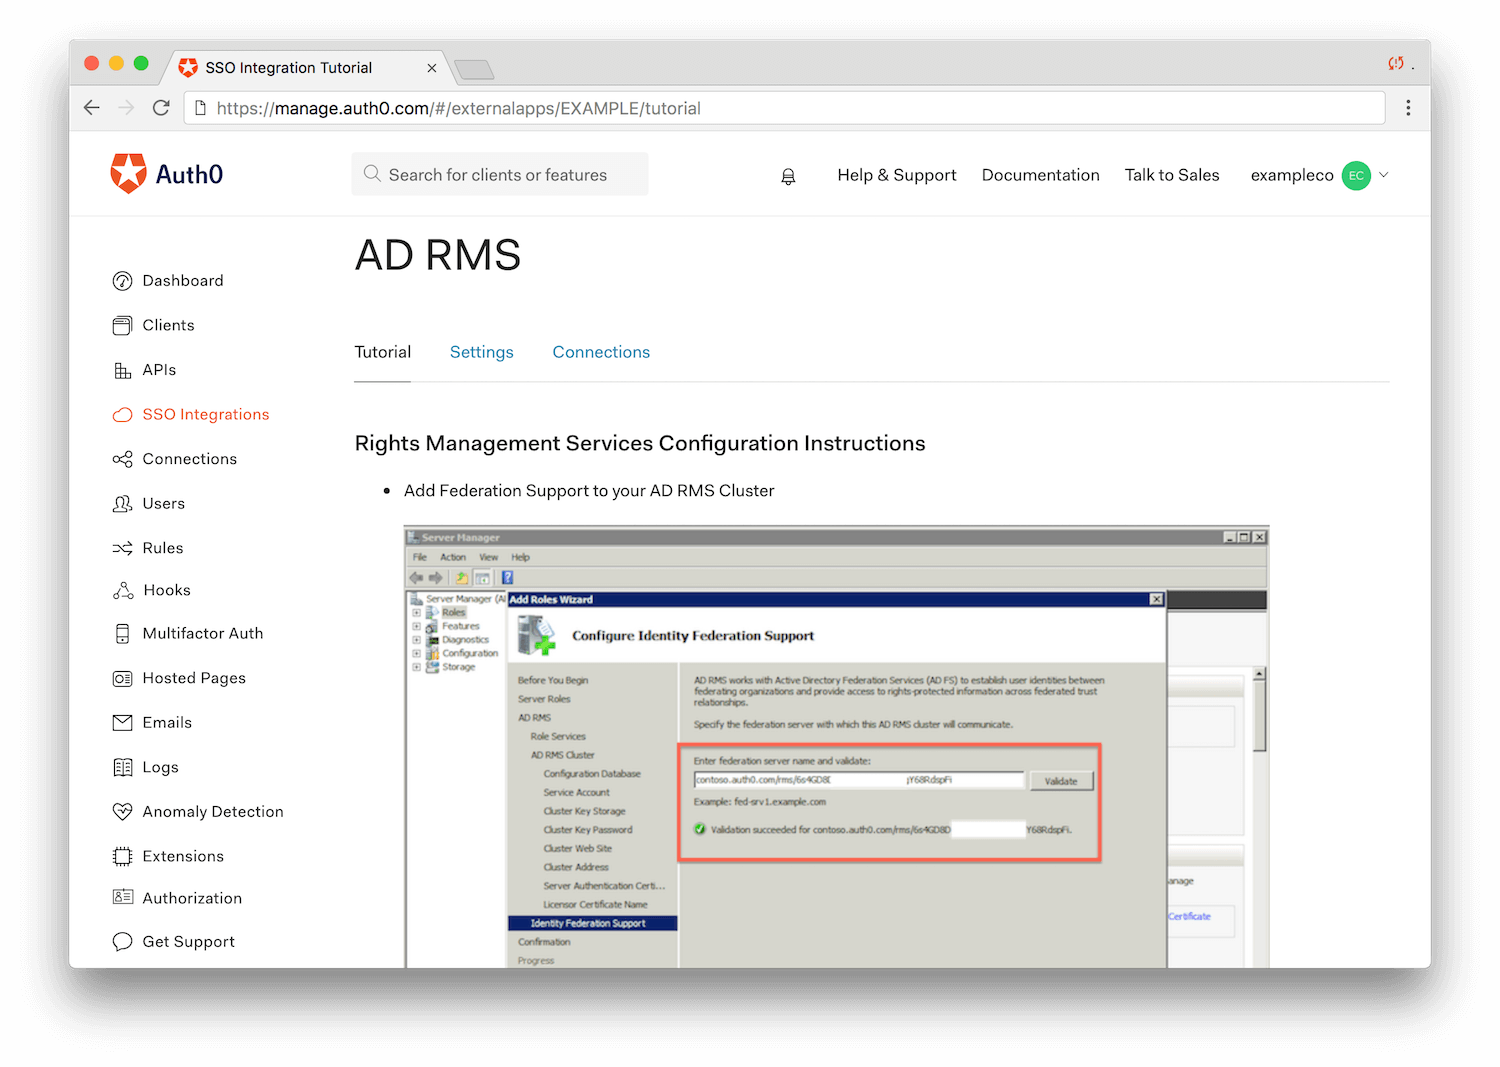The height and width of the screenshot is (1067, 1500).
Task: Click the Extensions chip icon
Action: pos(122,856)
